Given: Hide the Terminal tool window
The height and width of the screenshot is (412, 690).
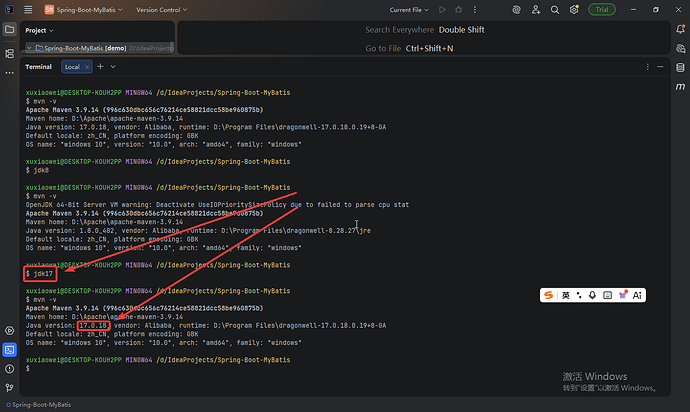Looking at the screenshot, I should [x=660, y=66].
